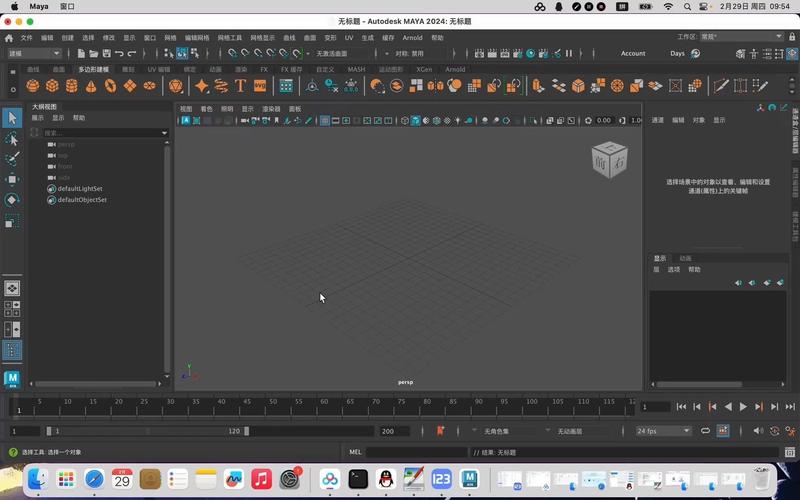Viewport: 800px width, 500px height.
Task: Open the 24 fps frame rate dropdown
Action: click(663, 431)
